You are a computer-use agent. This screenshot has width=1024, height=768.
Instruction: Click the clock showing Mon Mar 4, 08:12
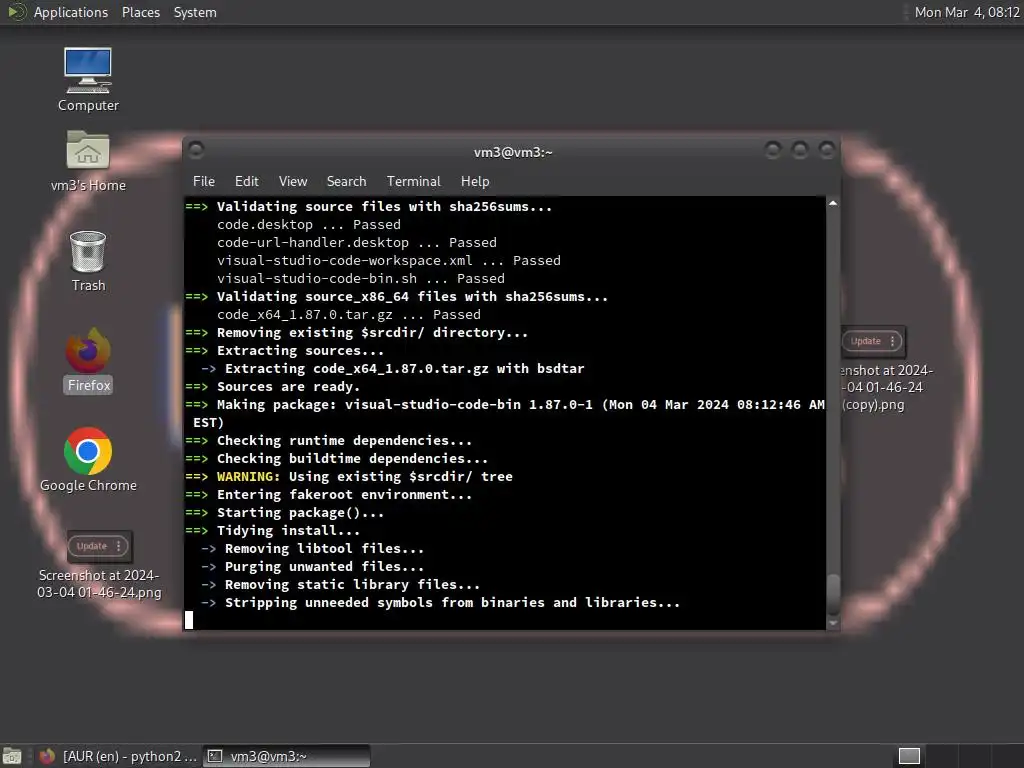(x=967, y=12)
